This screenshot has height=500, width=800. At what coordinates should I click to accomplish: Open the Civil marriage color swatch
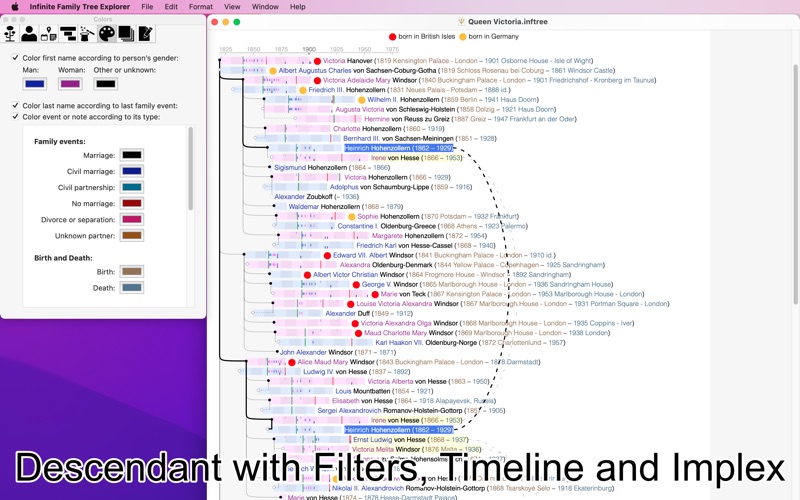132,171
